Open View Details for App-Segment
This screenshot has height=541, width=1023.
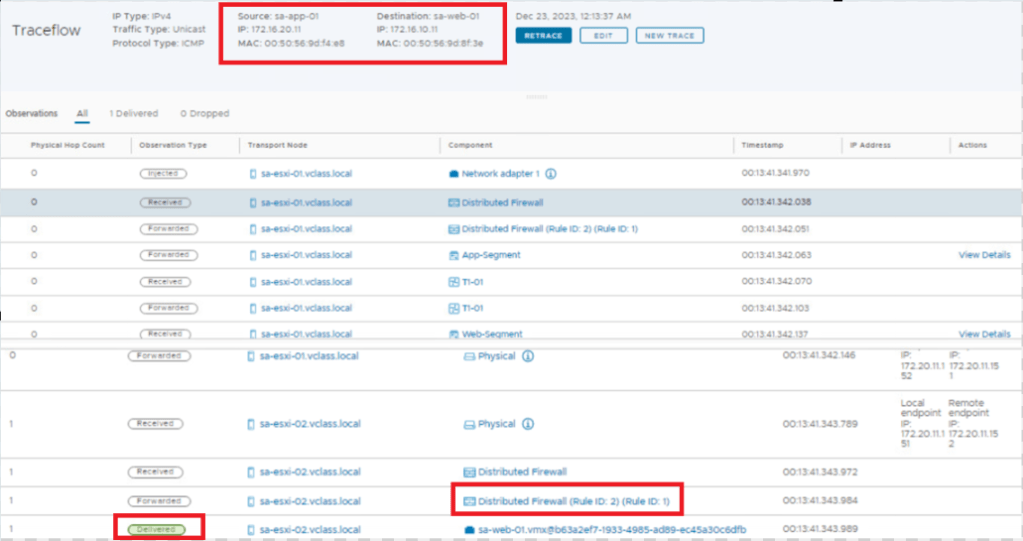click(x=984, y=255)
